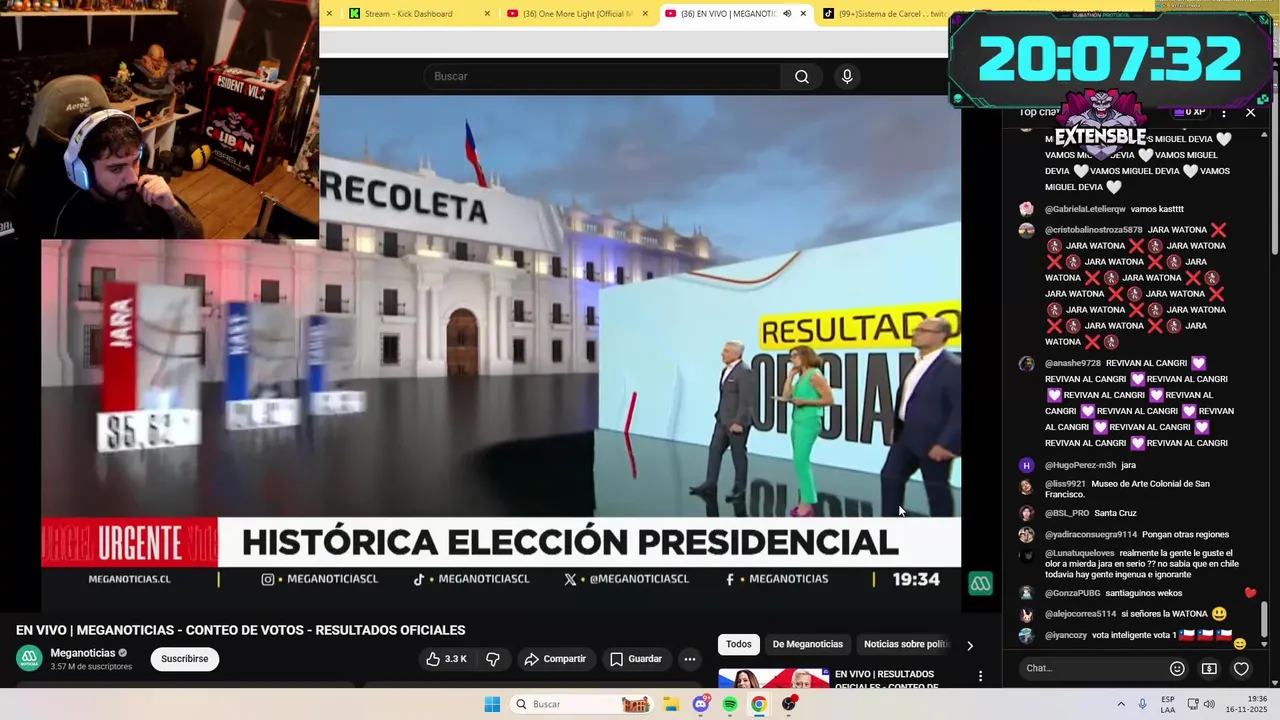Open Spotify from the taskbar
This screenshot has height=720, width=1280.
click(730, 704)
